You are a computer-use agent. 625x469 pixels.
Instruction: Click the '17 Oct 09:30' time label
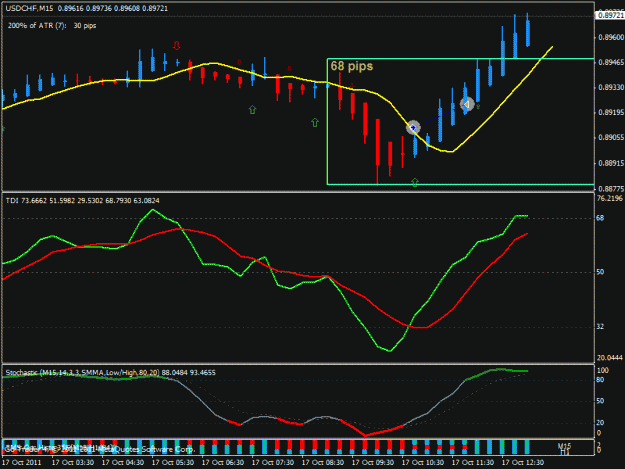coord(373,463)
